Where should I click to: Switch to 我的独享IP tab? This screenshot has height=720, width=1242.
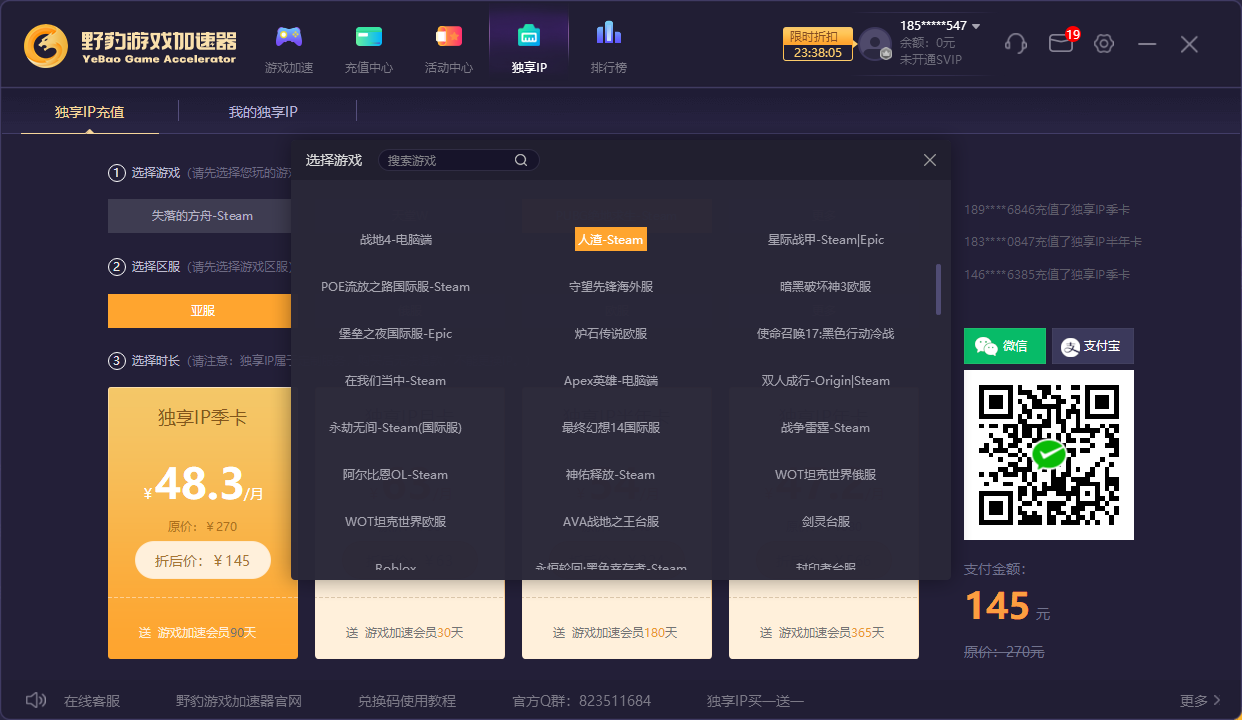263,112
